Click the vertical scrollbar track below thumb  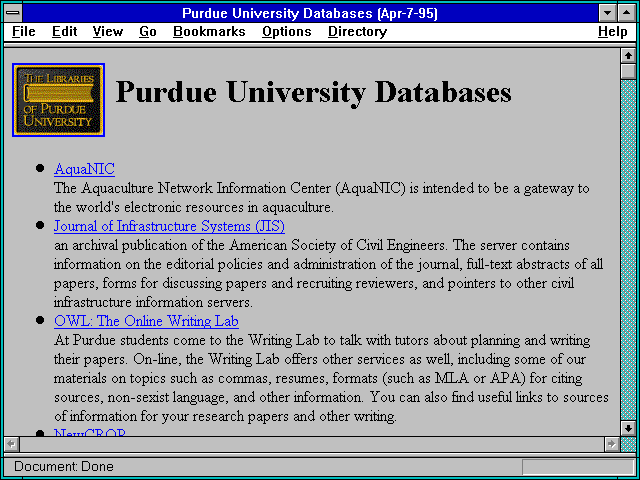(x=628, y=249)
